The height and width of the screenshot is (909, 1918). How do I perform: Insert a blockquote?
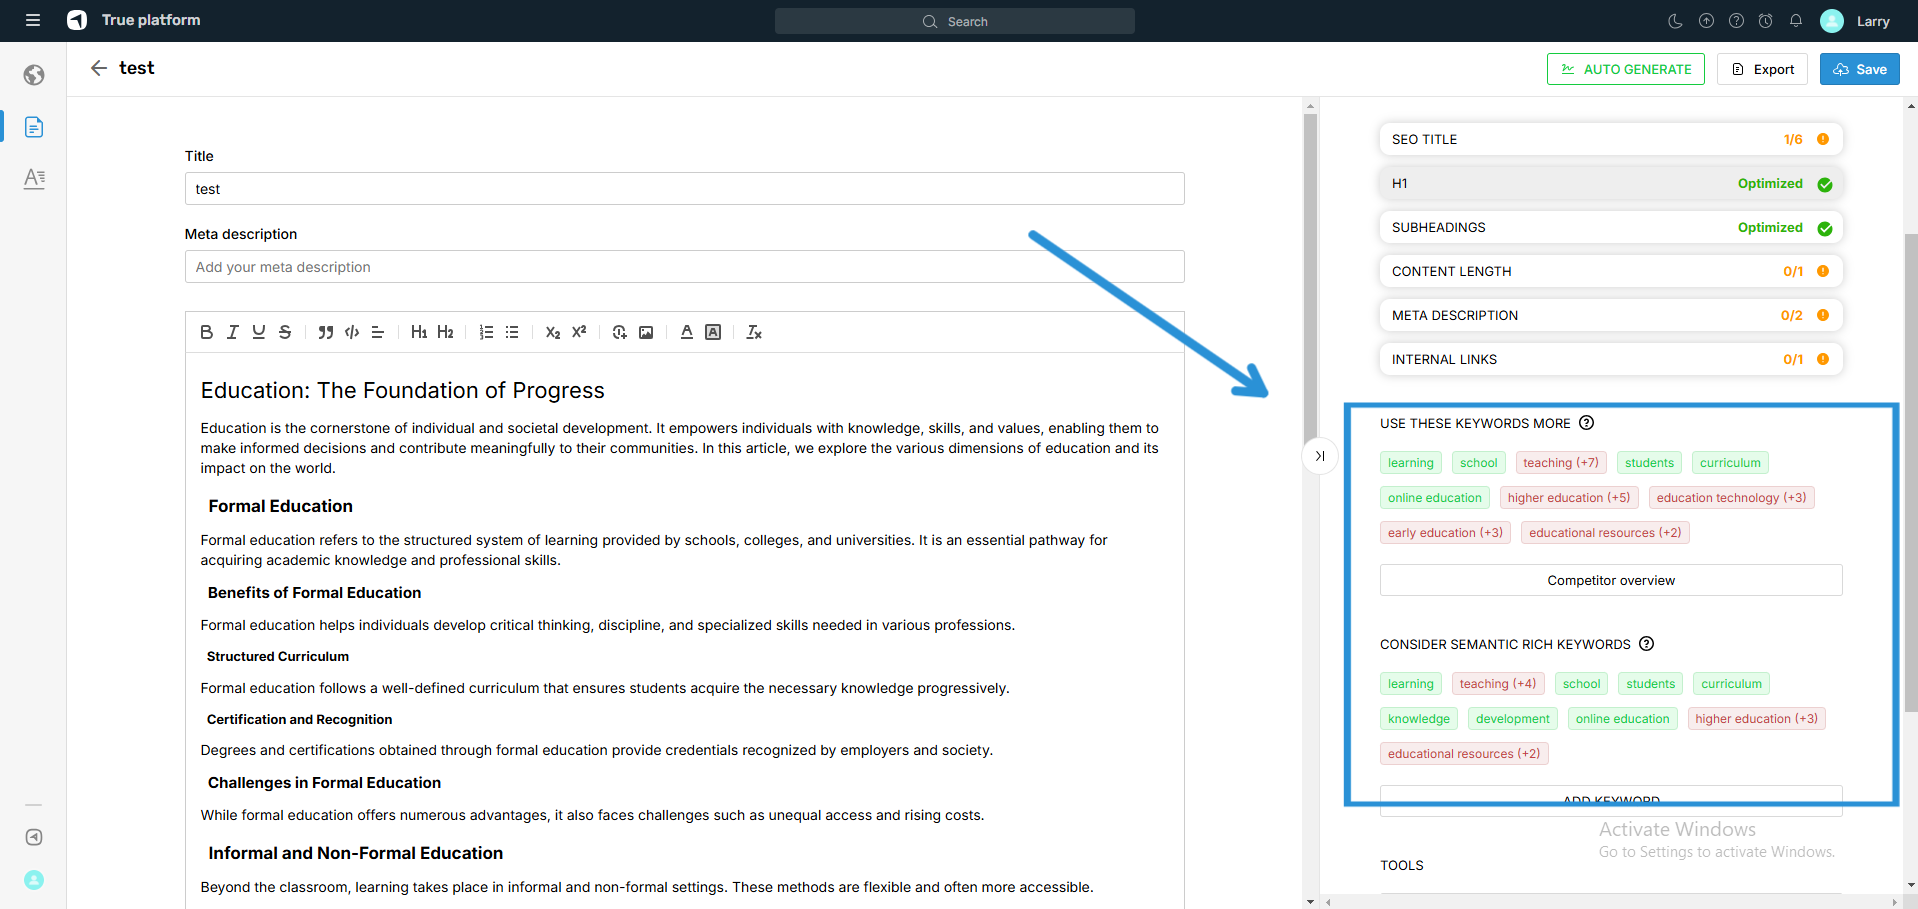click(x=325, y=332)
